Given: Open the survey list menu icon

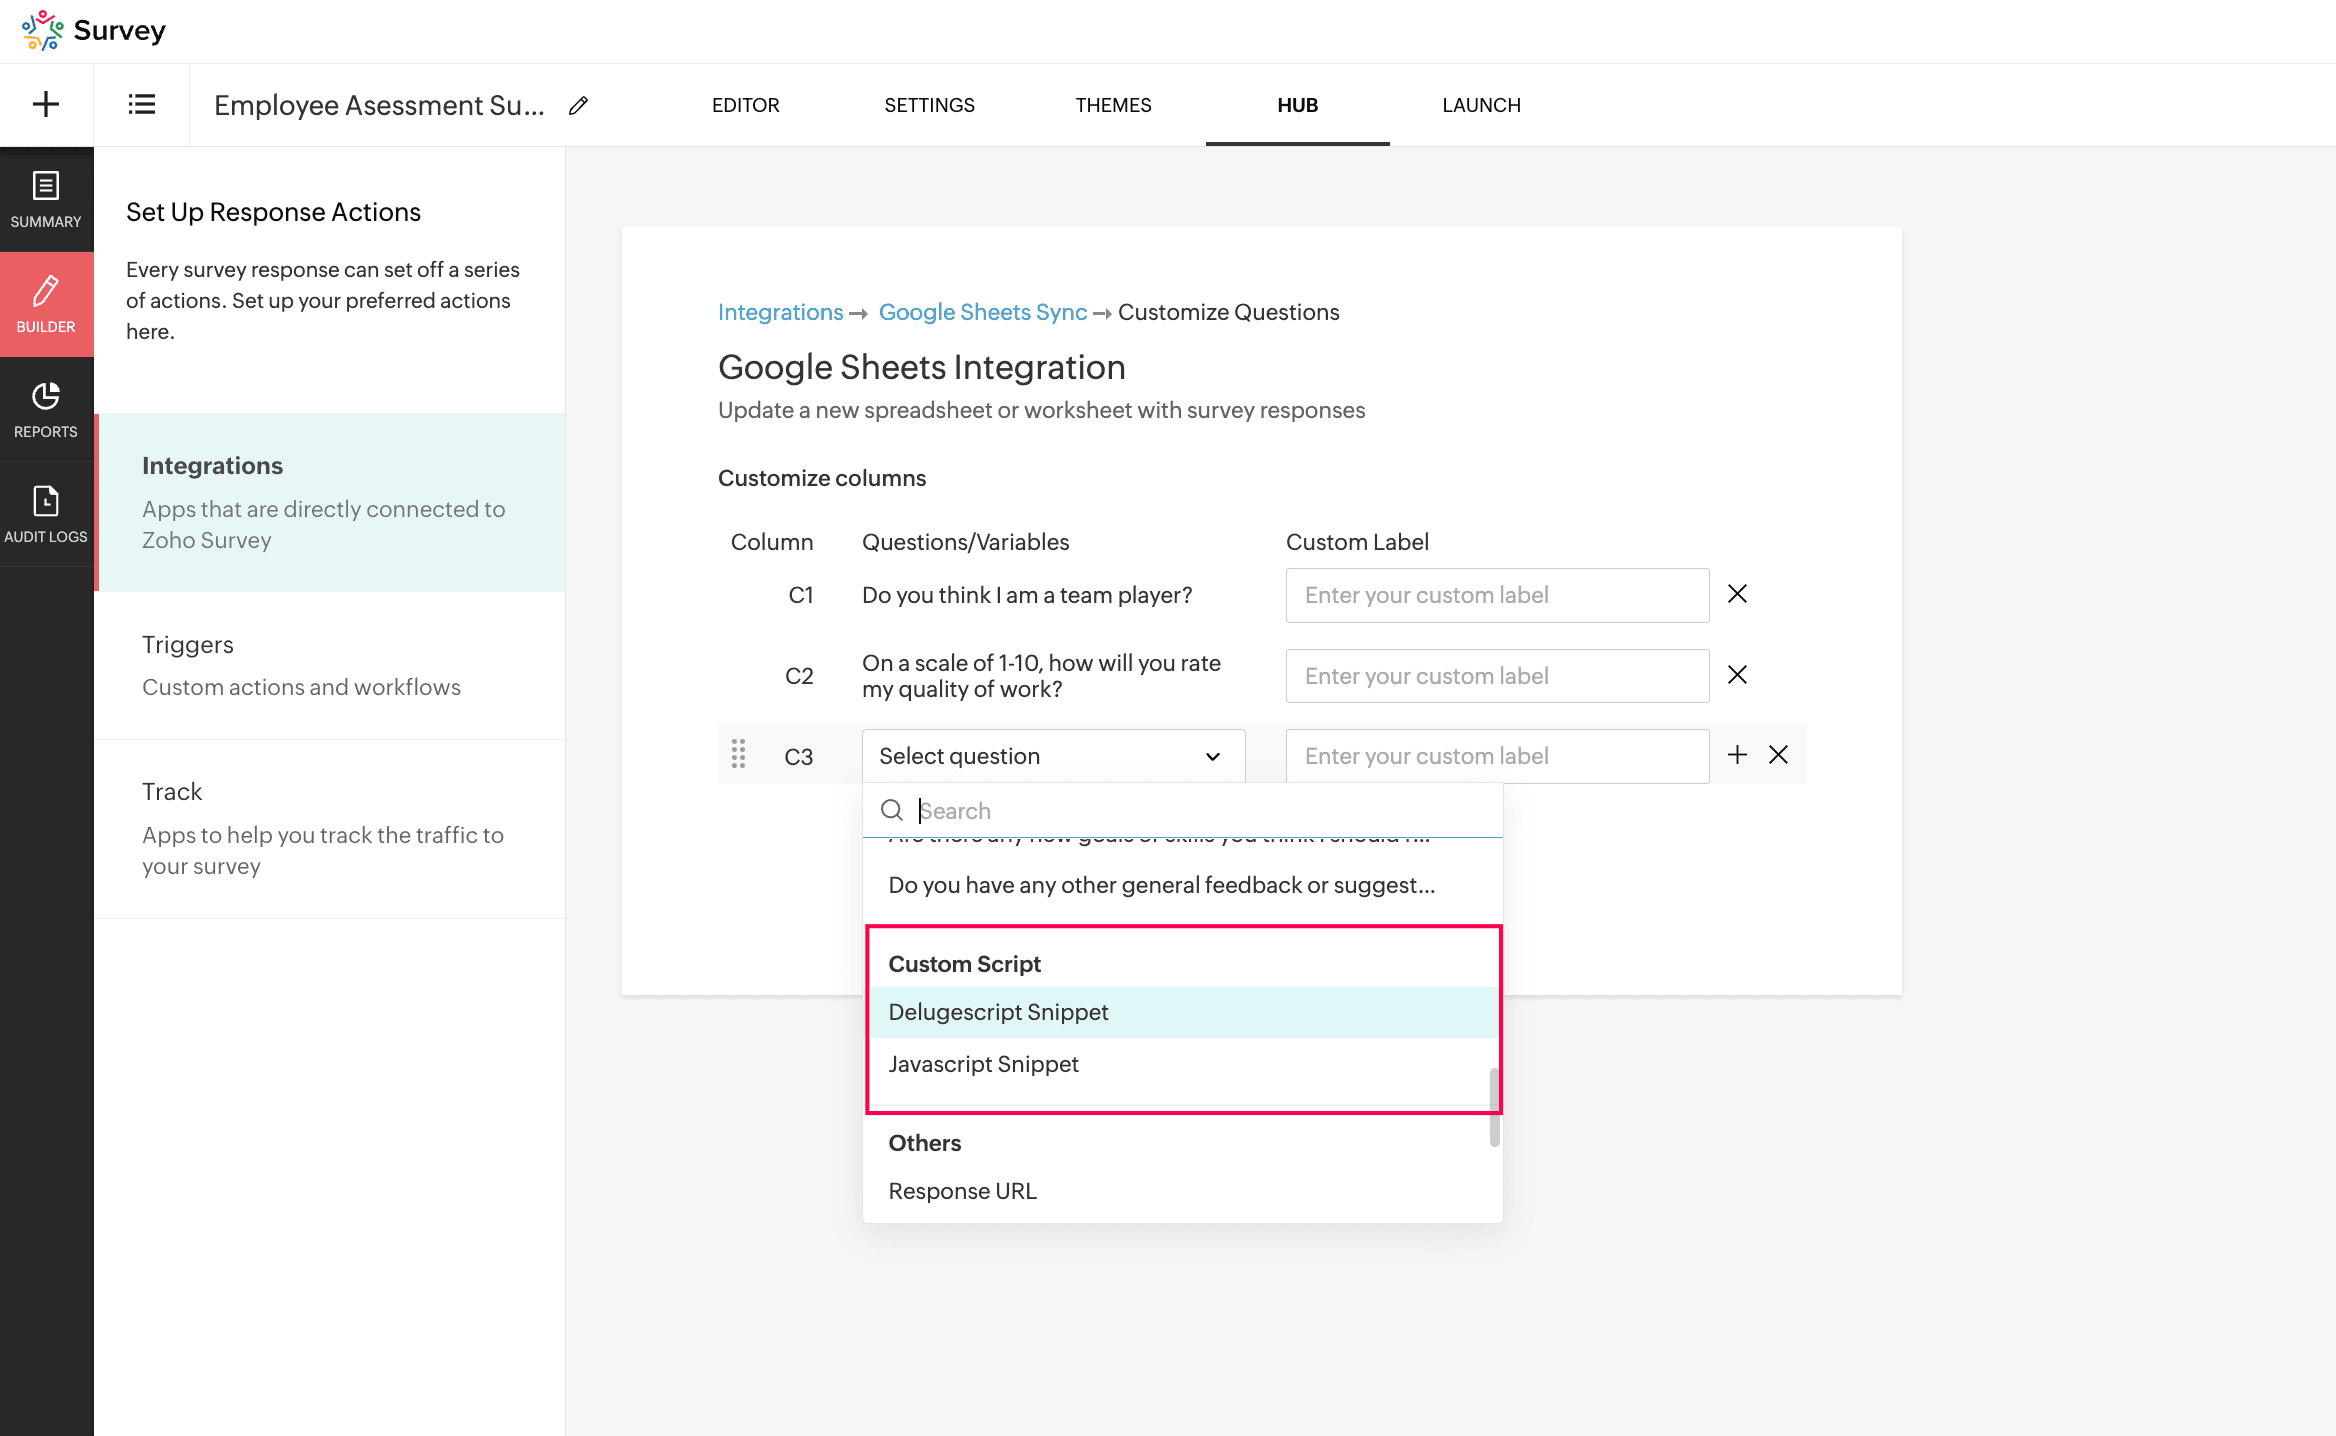Looking at the screenshot, I should point(141,105).
